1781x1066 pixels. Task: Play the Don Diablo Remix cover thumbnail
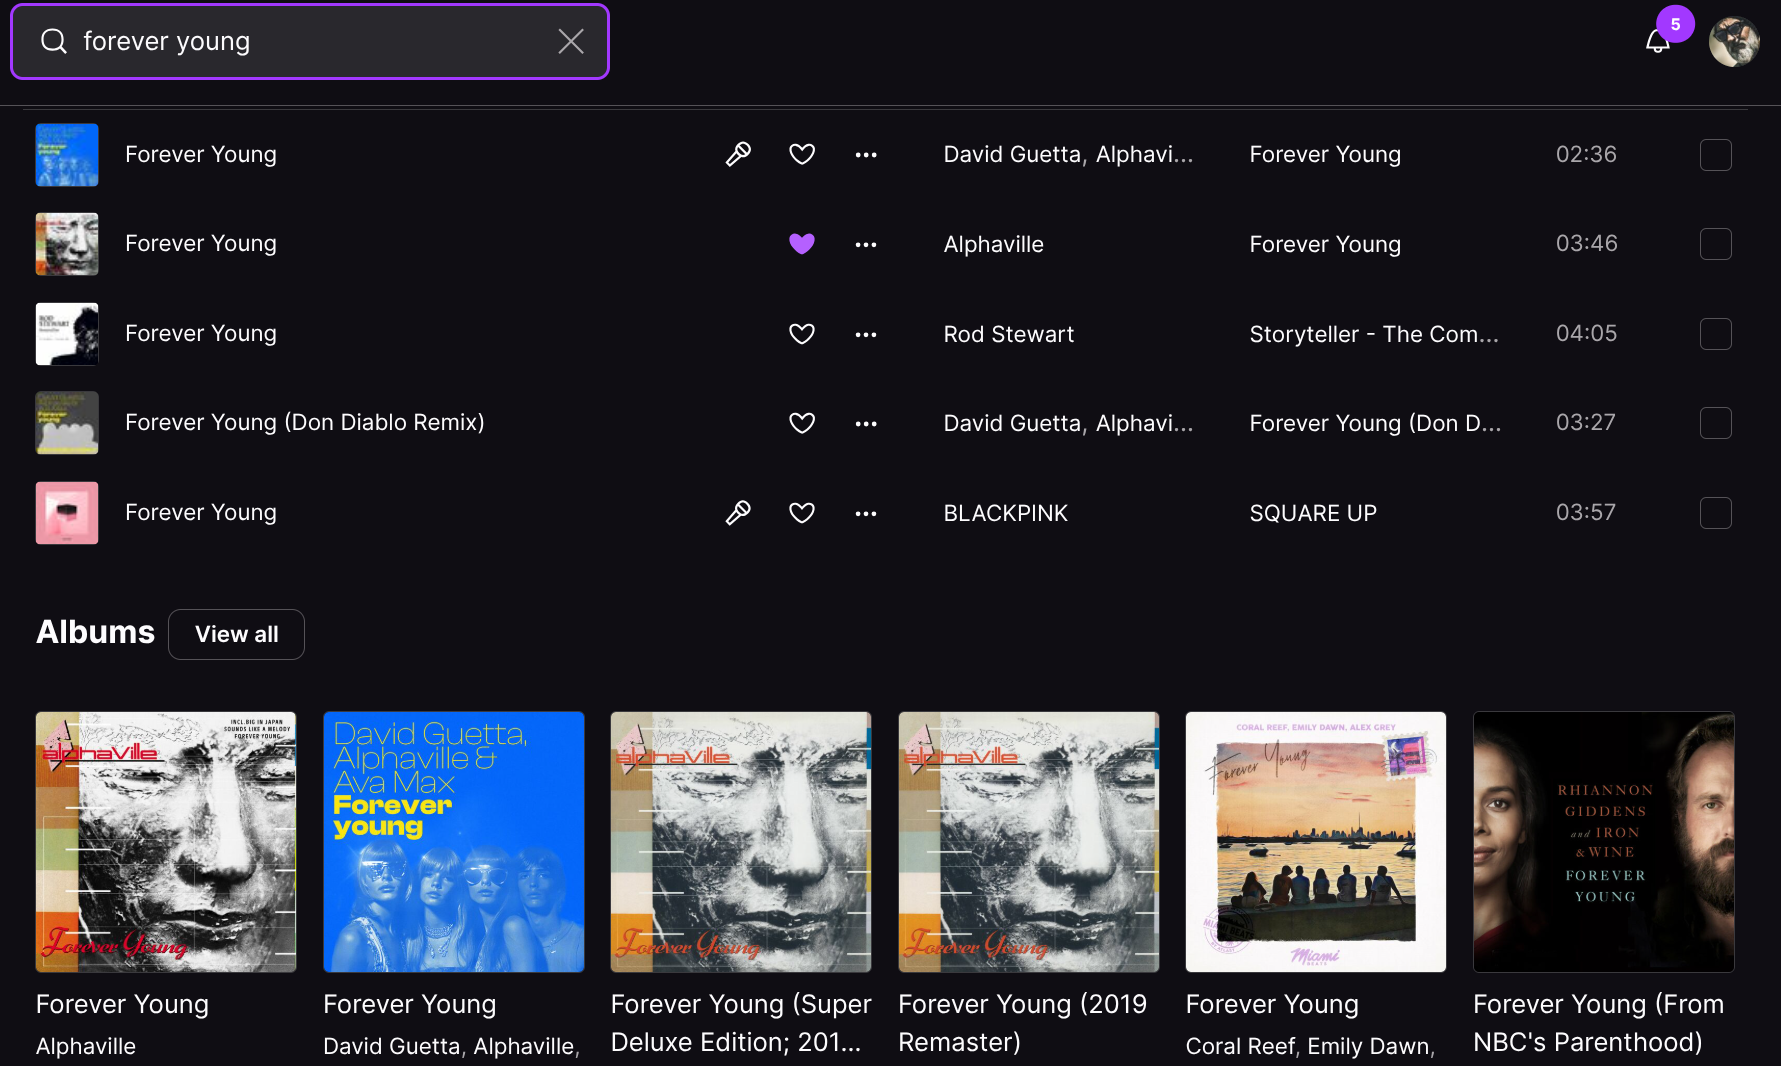pos(67,423)
